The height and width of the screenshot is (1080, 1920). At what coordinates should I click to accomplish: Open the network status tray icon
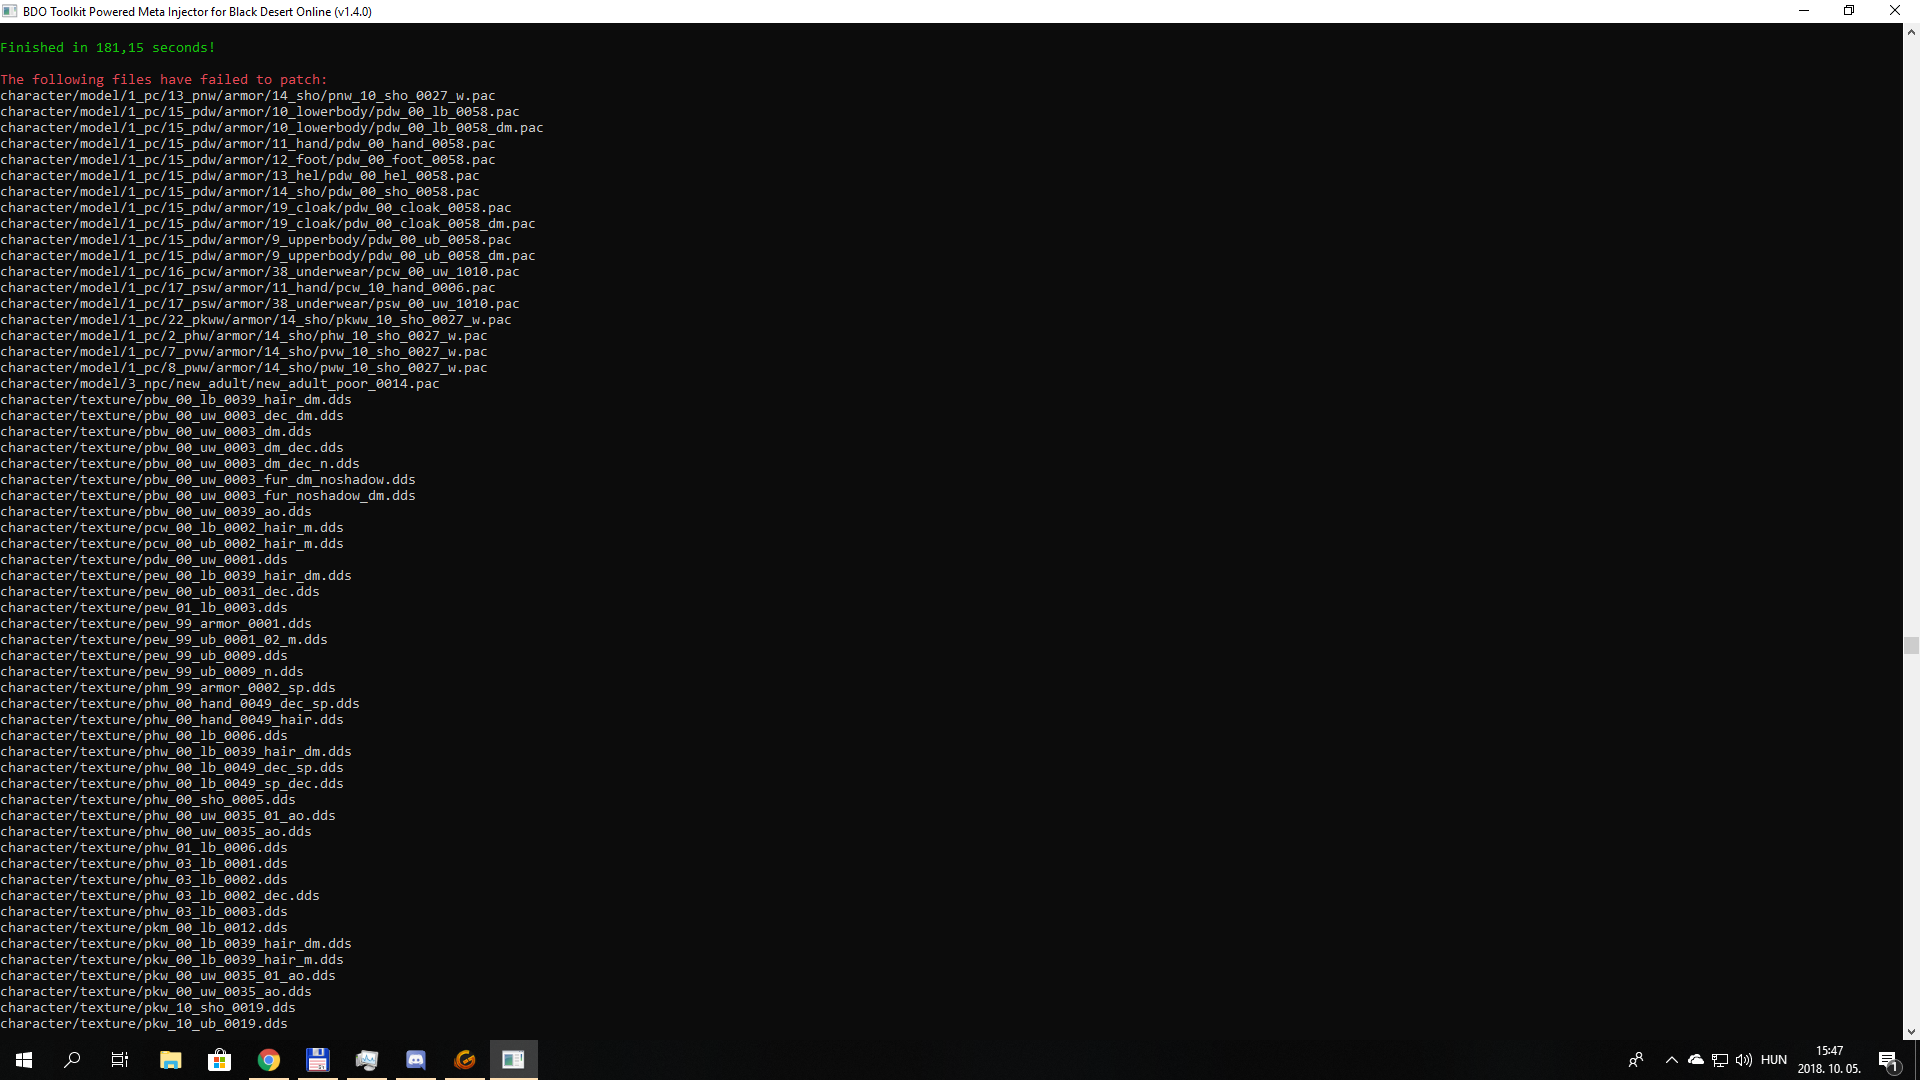point(1720,1060)
